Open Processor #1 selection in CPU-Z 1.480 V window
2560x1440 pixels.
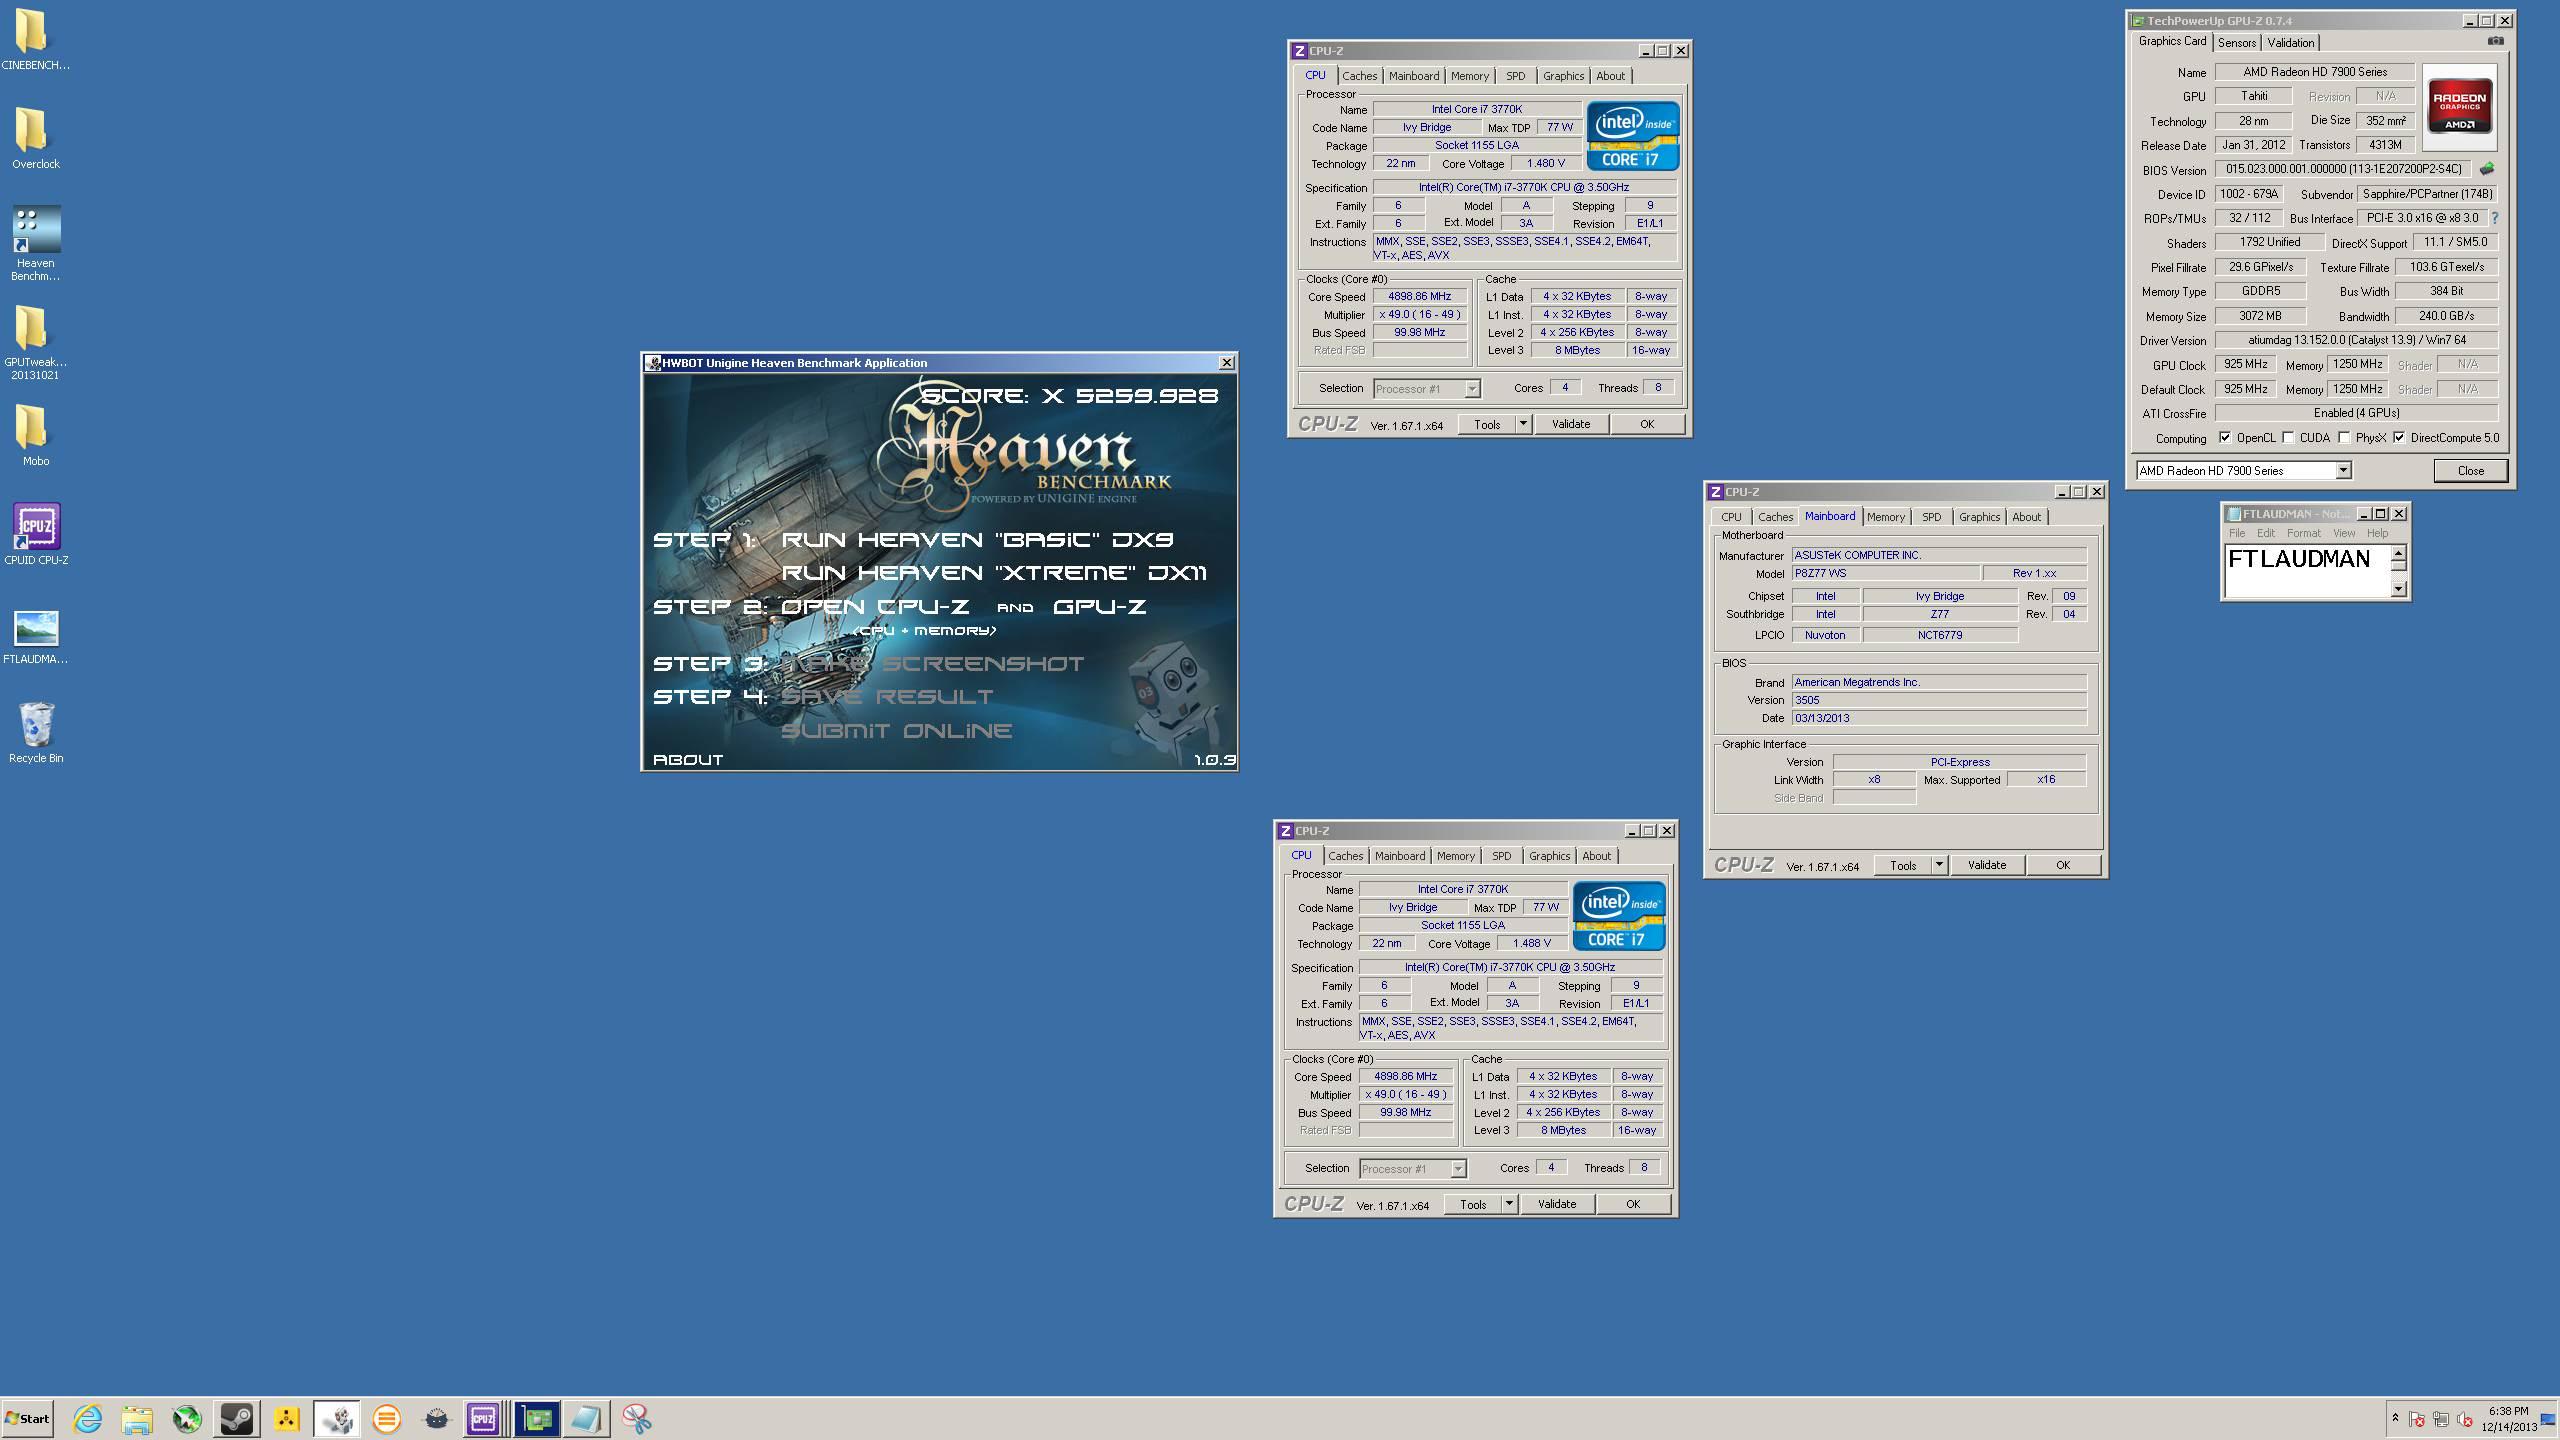(1426, 388)
